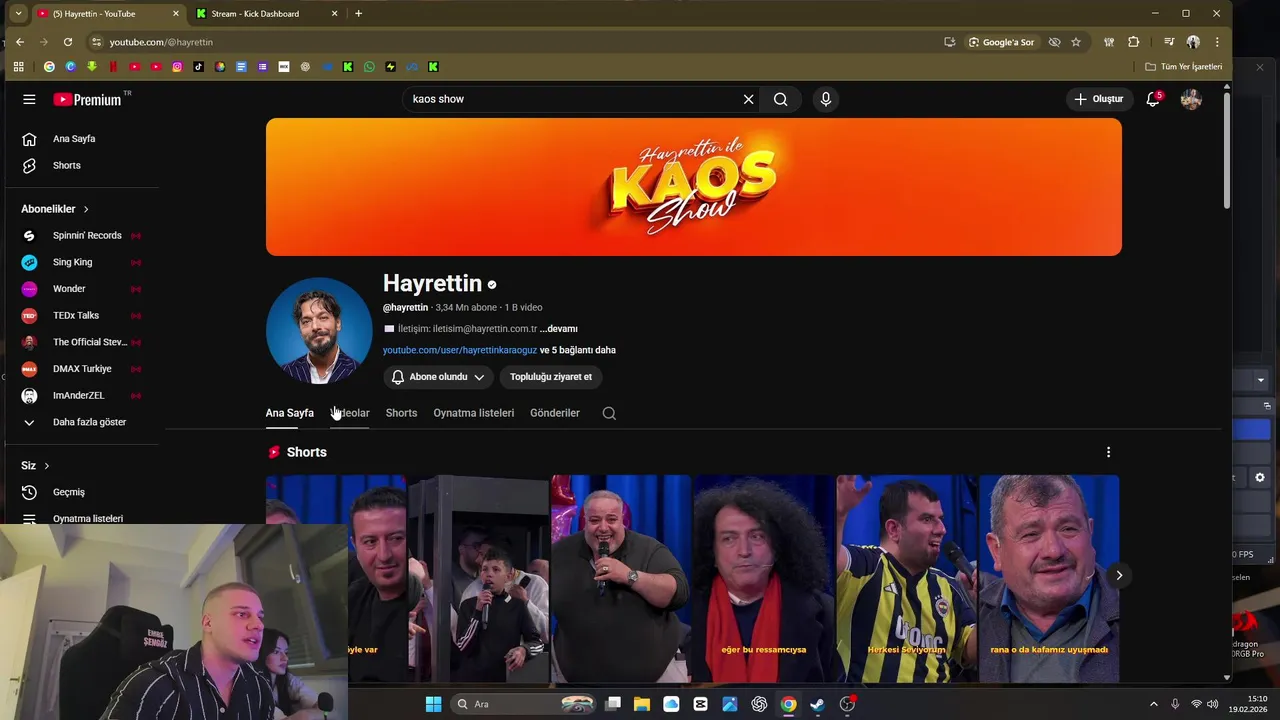The width and height of the screenshot is (1280, 720).
Task: Submit search with the magnifier button
Action: click(x=780, y=99)
